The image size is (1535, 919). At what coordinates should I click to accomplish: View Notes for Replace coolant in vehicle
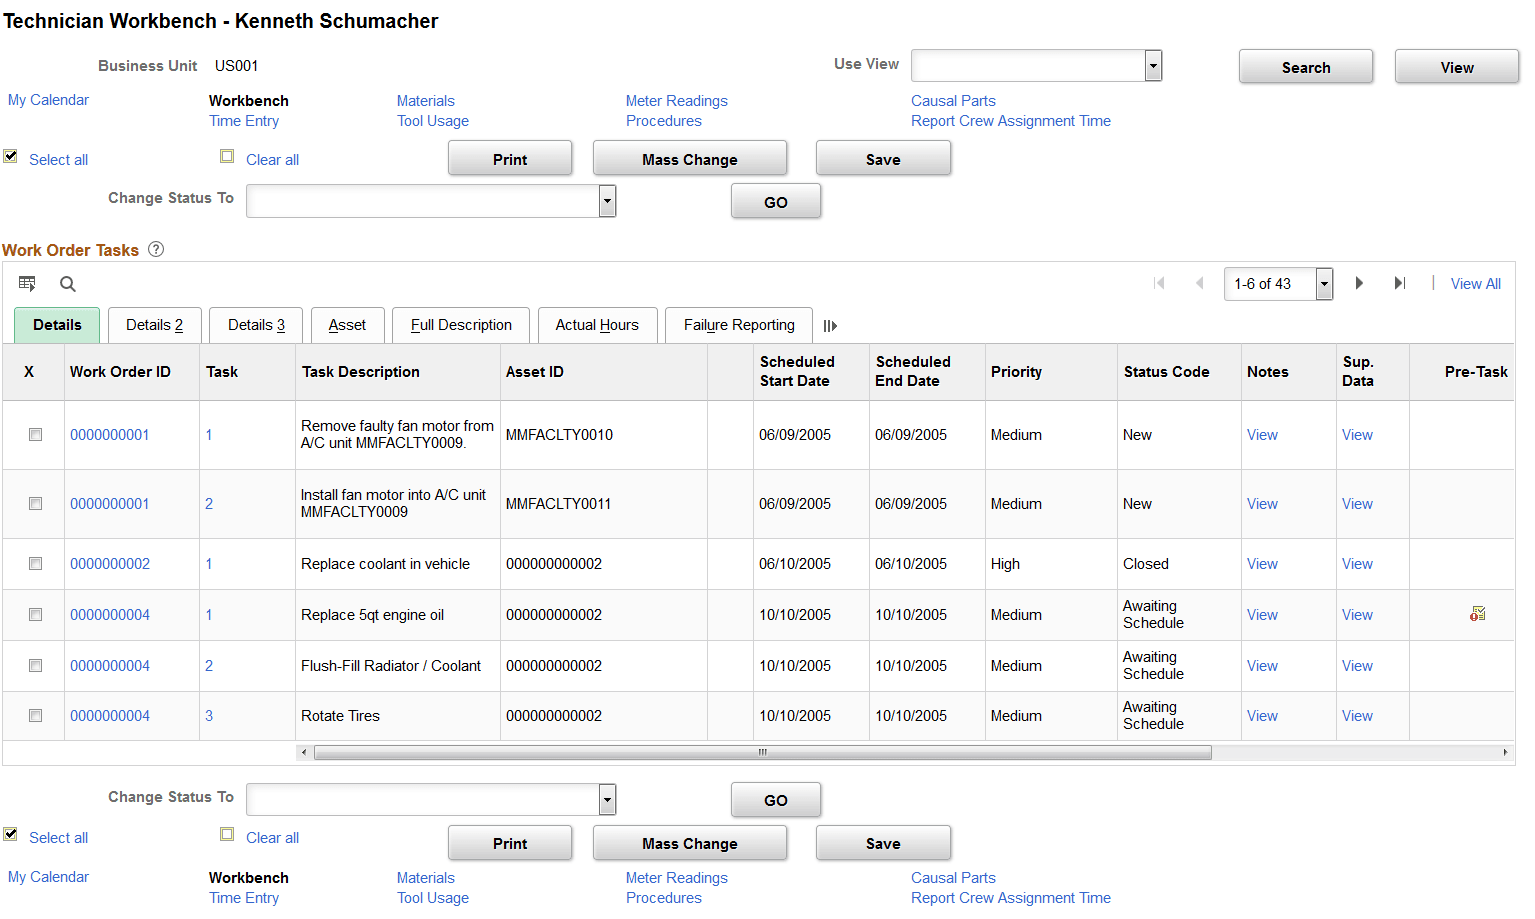tap(1262, 564)
